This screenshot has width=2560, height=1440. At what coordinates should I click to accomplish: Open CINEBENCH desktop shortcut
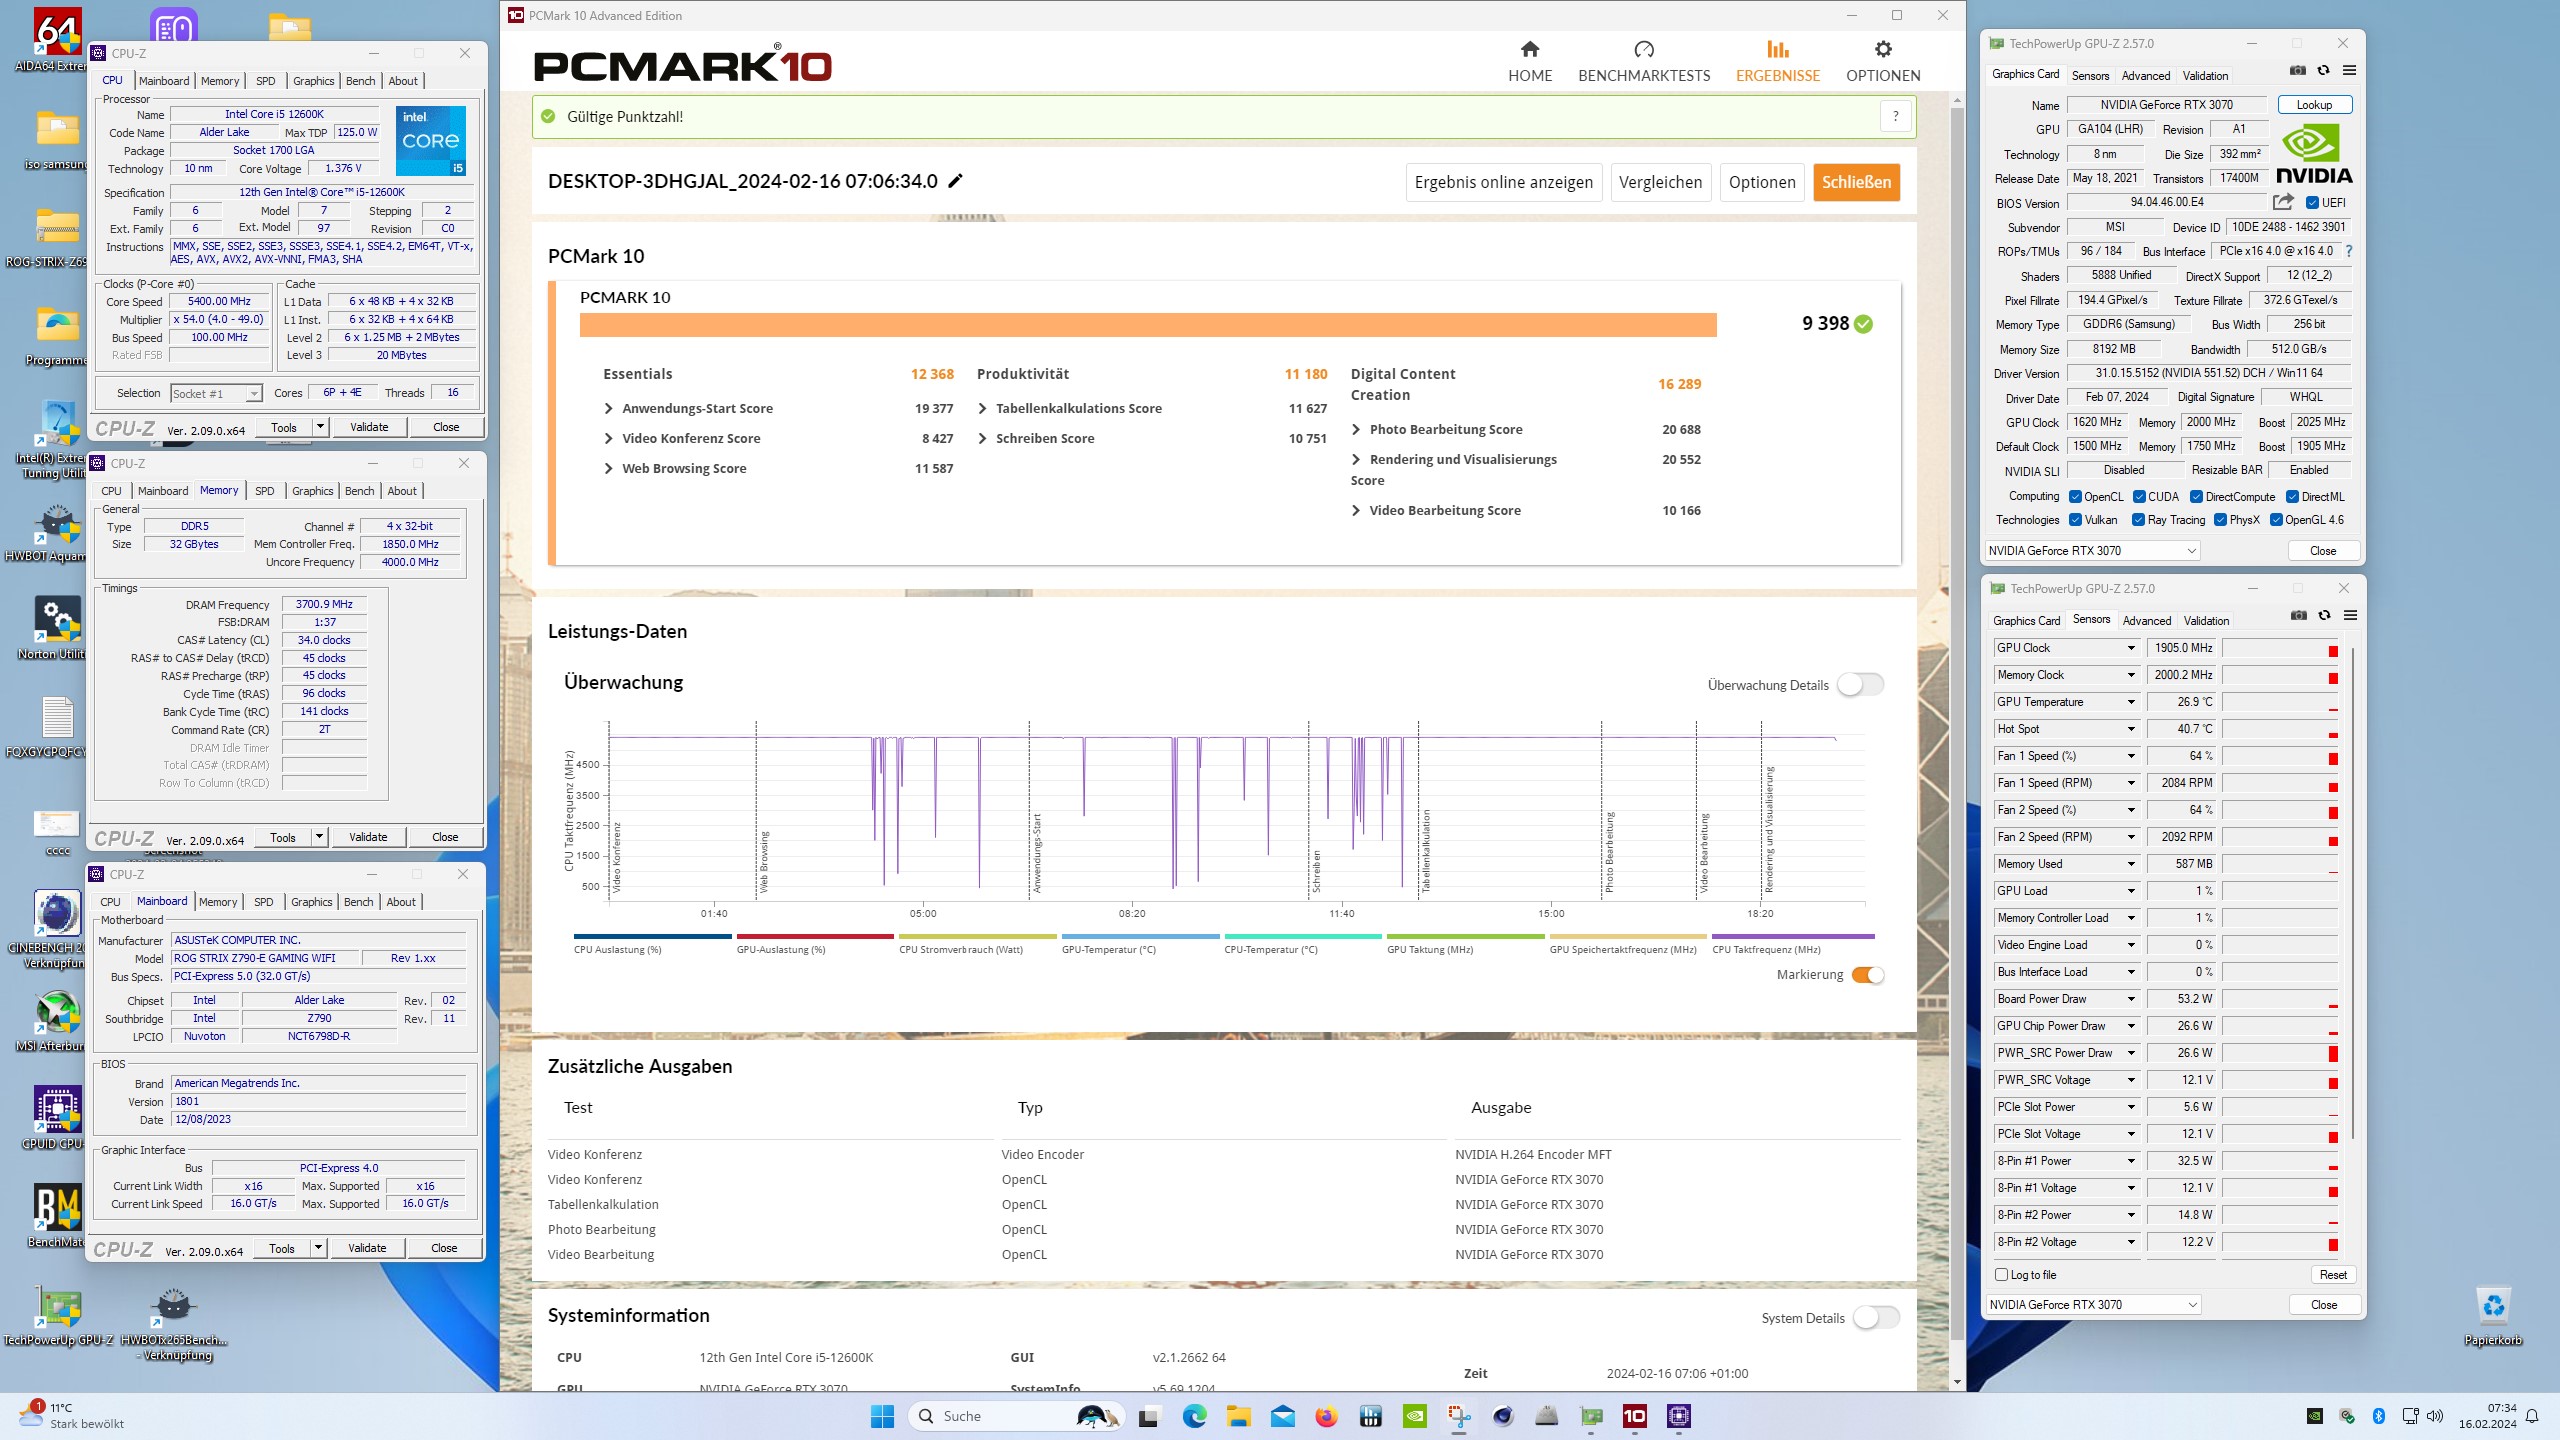pyautogui.click(x=55, y=930)
